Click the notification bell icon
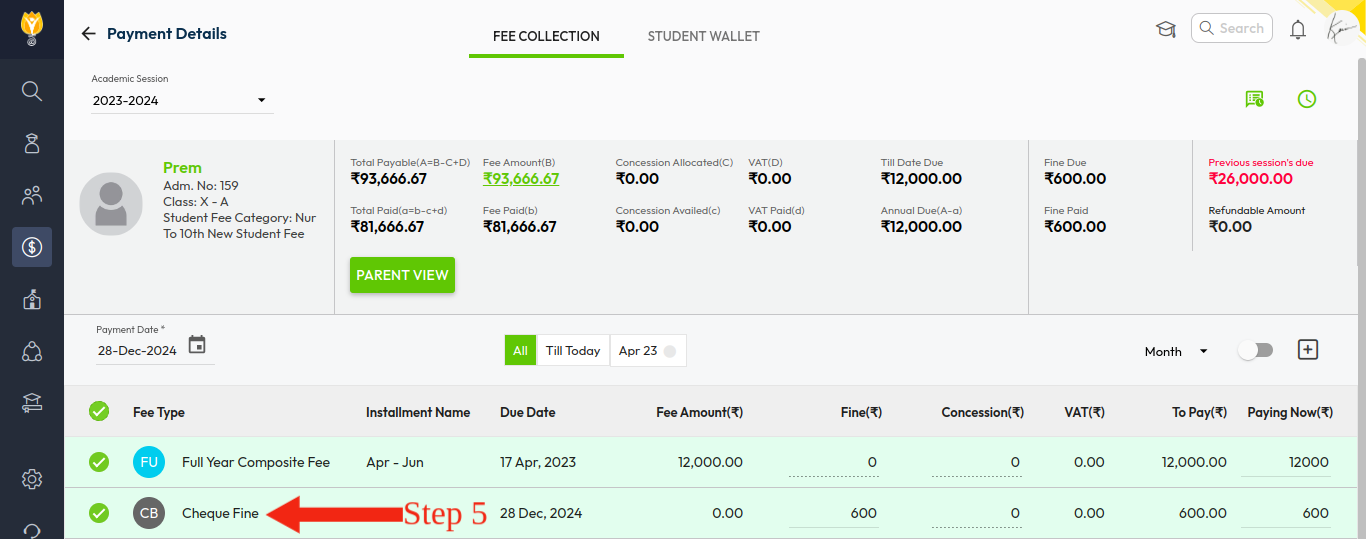1366x539 pixels. click(1298, 30)
